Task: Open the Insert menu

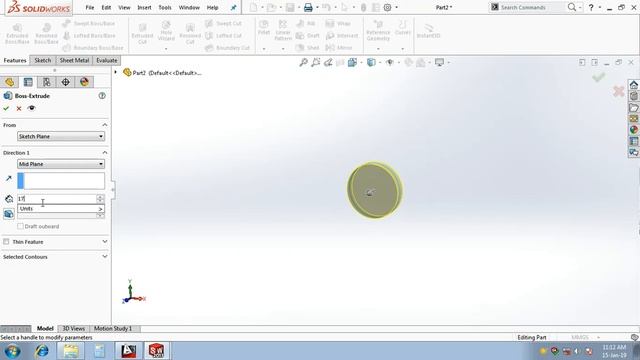Action: pyautogui.click(x=144, y=7)
